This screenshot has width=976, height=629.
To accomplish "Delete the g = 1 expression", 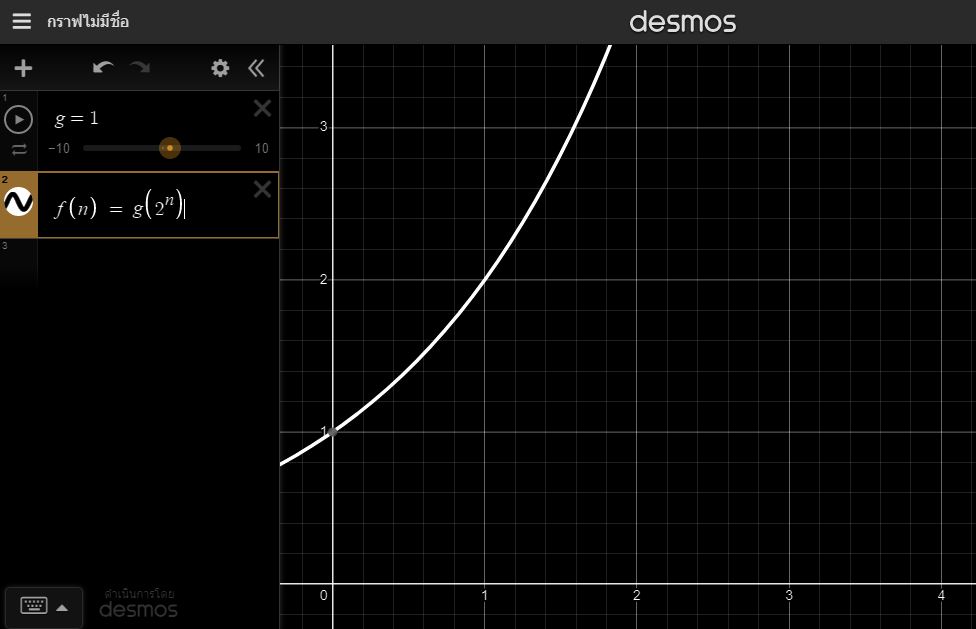I will pos(262,109).
